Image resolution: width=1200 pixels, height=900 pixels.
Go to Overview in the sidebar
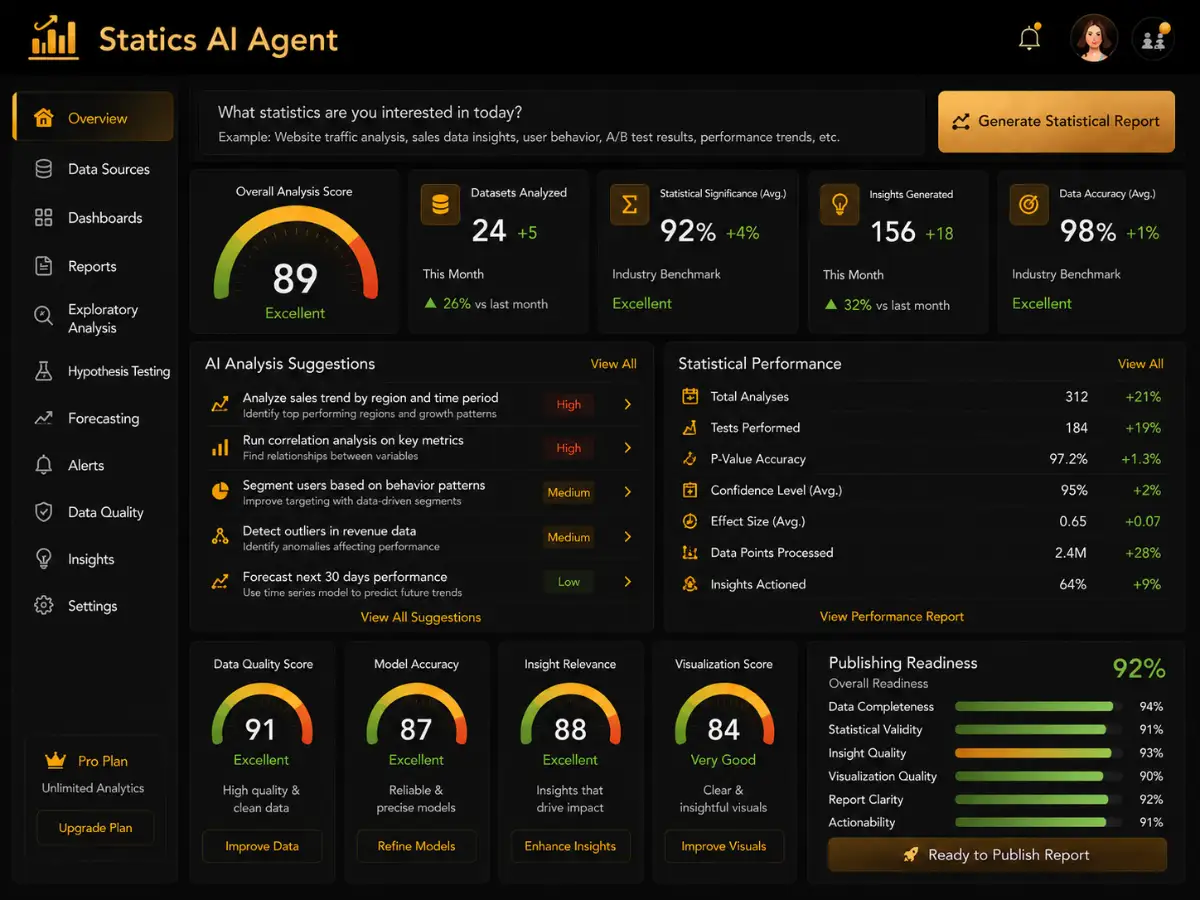click(x=93, y=117)
